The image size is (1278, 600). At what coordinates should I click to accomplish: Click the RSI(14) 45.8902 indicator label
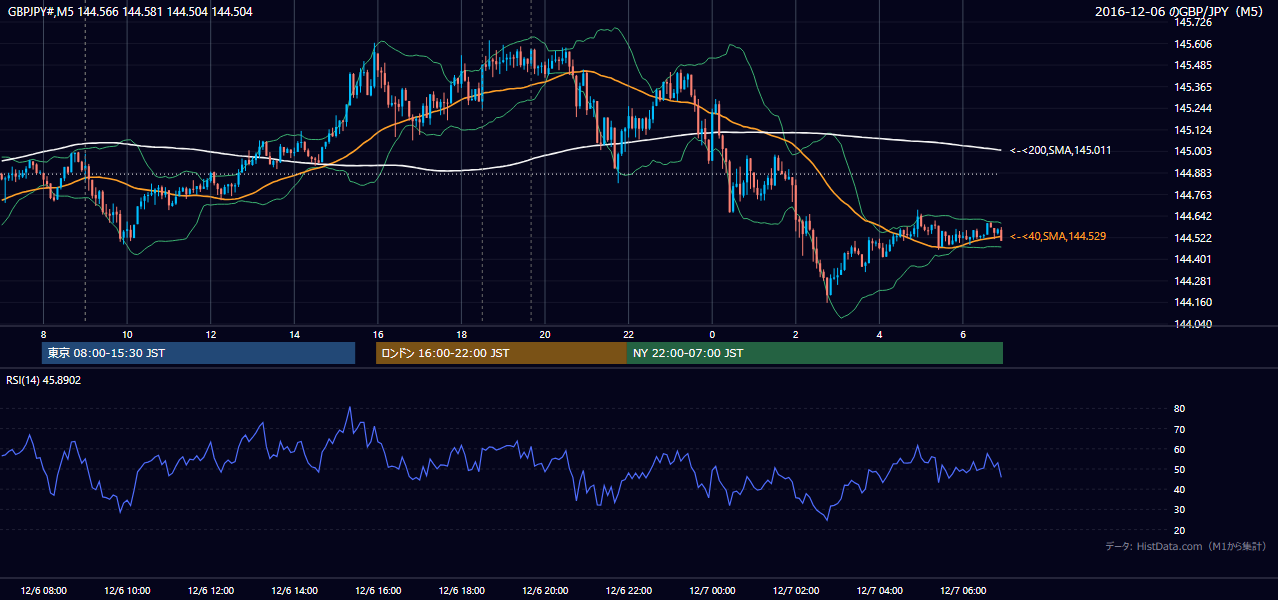pyautogui.click(x=43, y=380)
